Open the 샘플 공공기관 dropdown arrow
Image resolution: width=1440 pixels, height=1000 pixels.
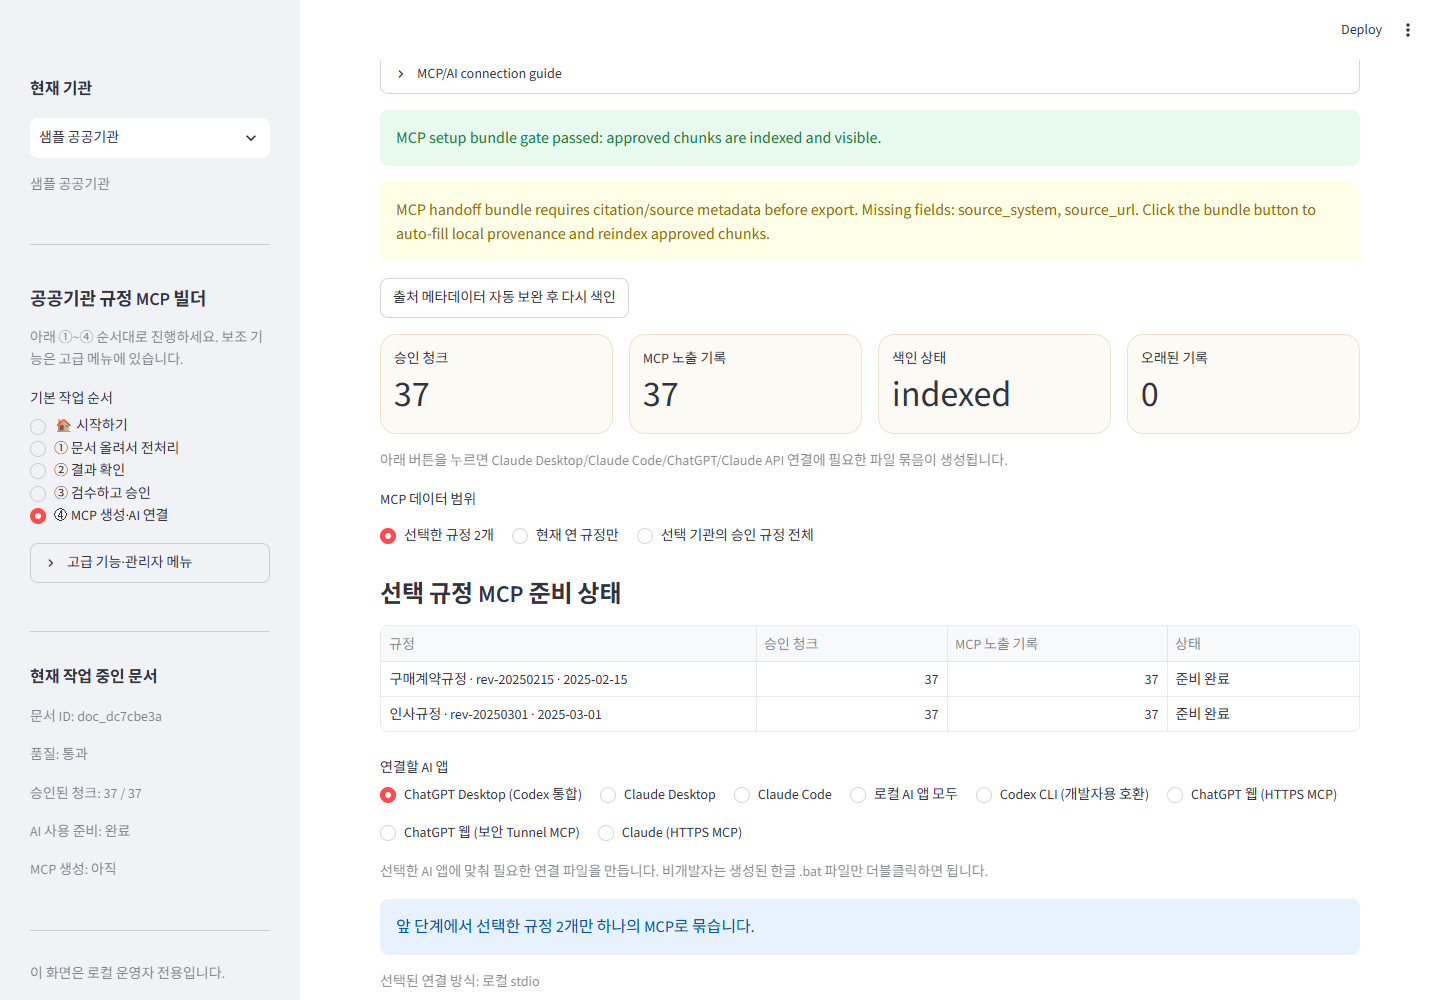tap(251, 138)
